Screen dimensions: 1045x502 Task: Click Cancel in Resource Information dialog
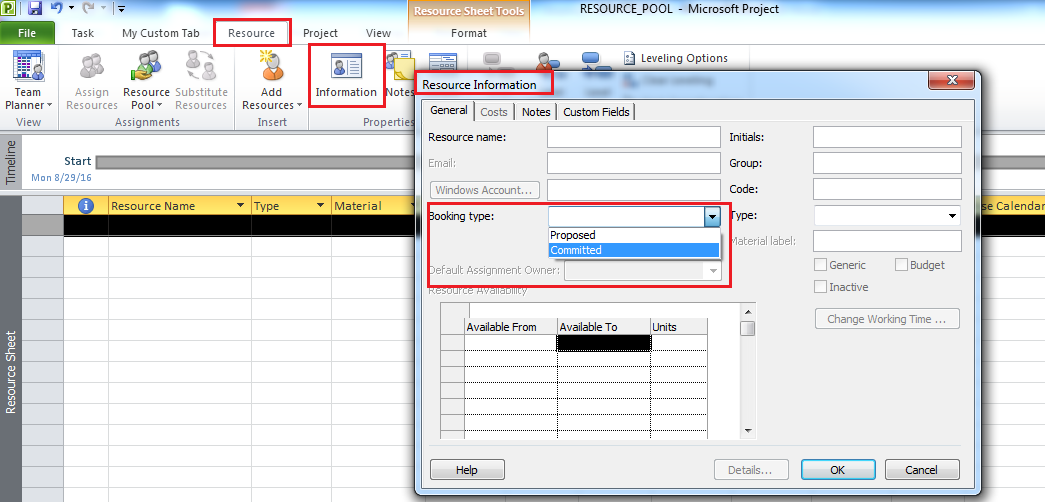pos(922,469)
